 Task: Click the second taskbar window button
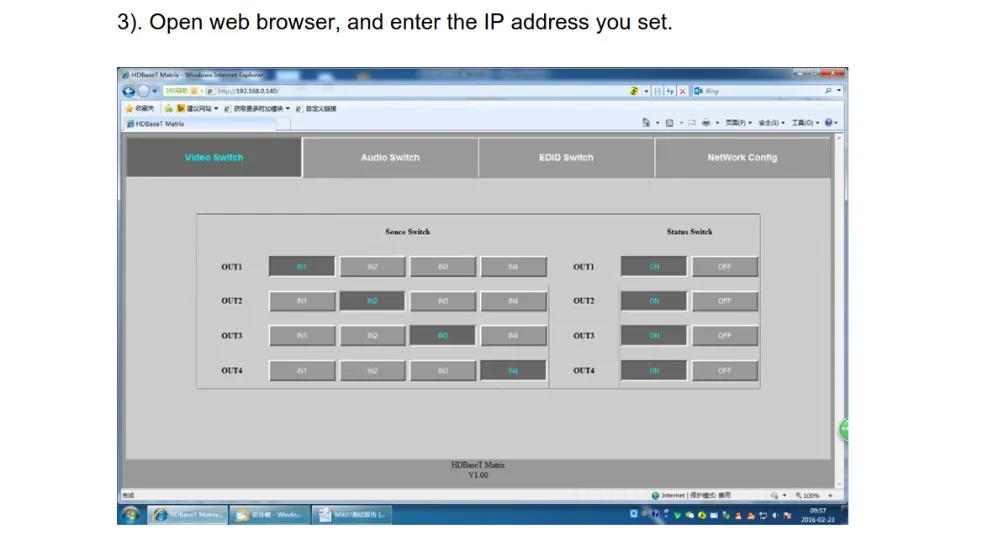(270, 515)
